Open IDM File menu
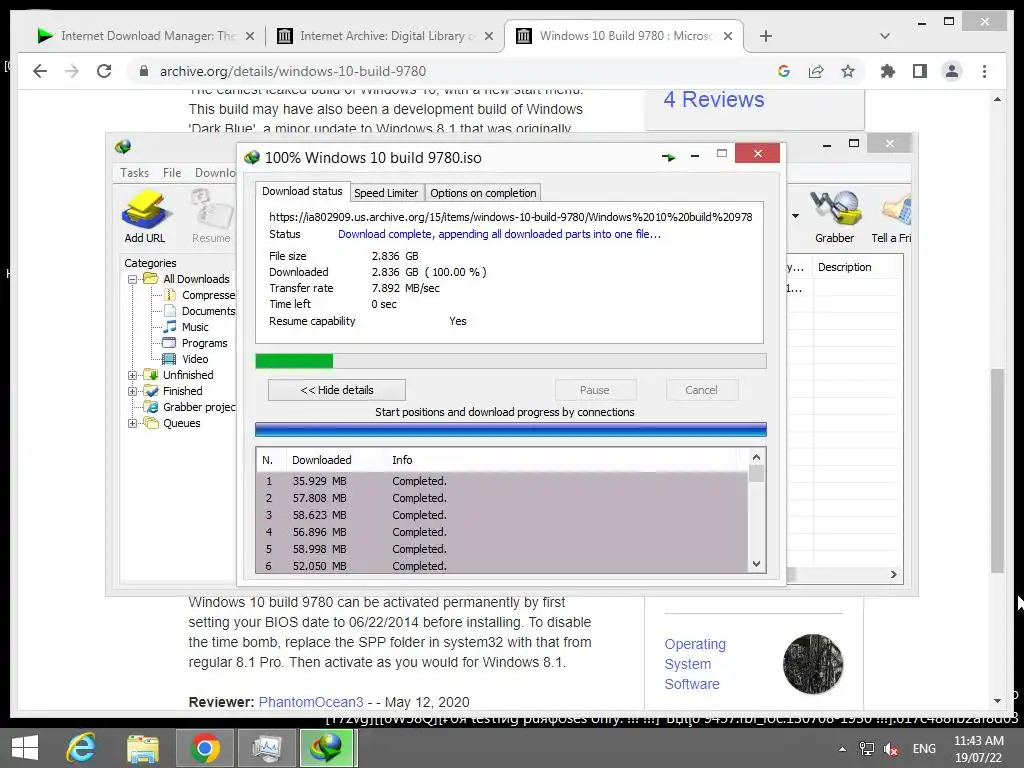This screenshot has height=768, width=1024. (172, 172)
